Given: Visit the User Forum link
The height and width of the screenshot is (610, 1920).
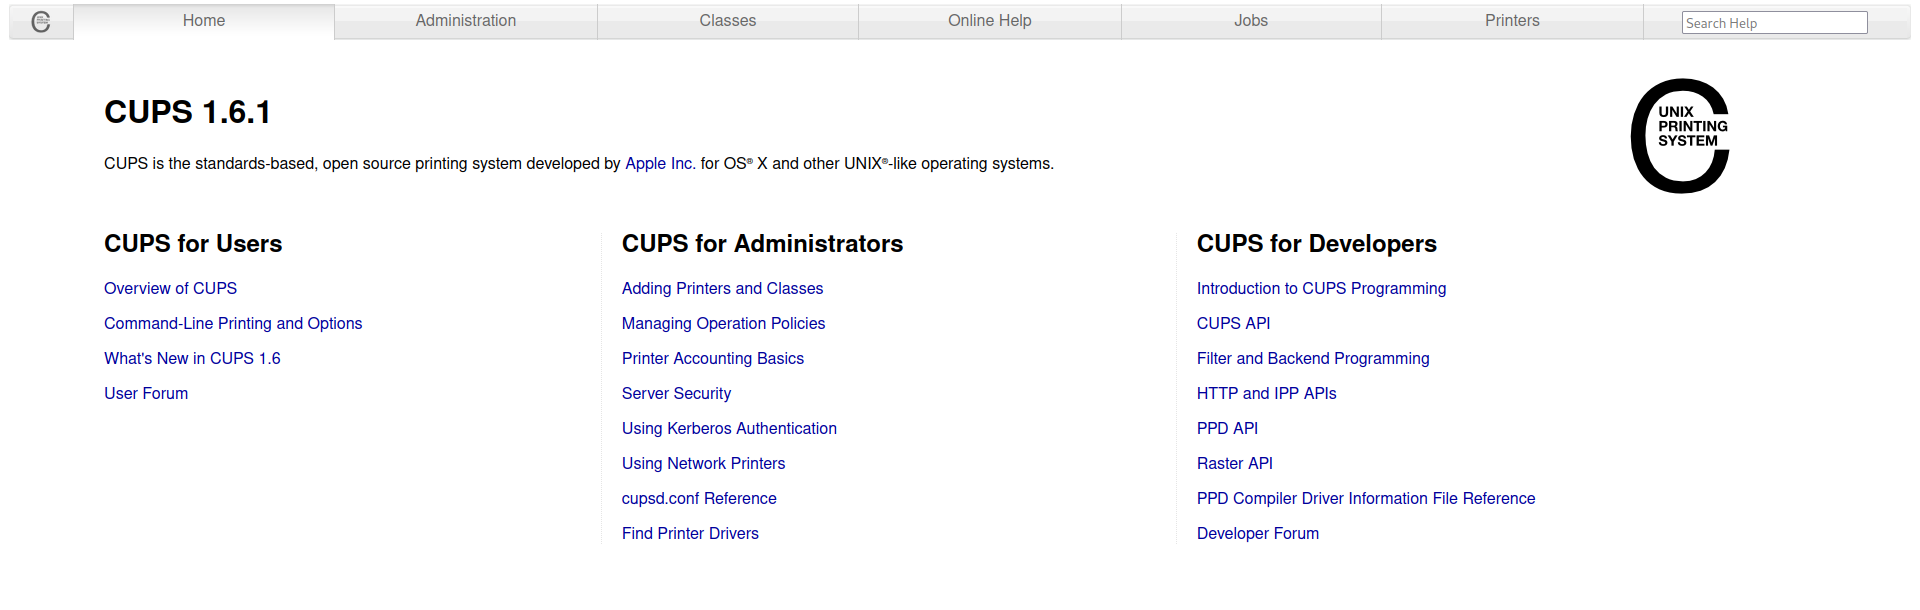Looking at the screenshot, I should pyautogui.click(x=146, y=394).
